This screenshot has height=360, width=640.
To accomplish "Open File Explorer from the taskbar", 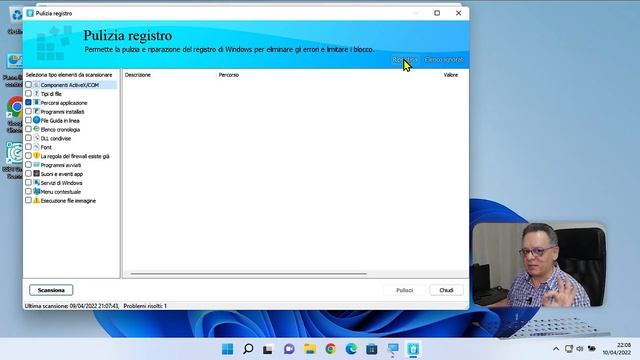I will click(x=310, y=349).
